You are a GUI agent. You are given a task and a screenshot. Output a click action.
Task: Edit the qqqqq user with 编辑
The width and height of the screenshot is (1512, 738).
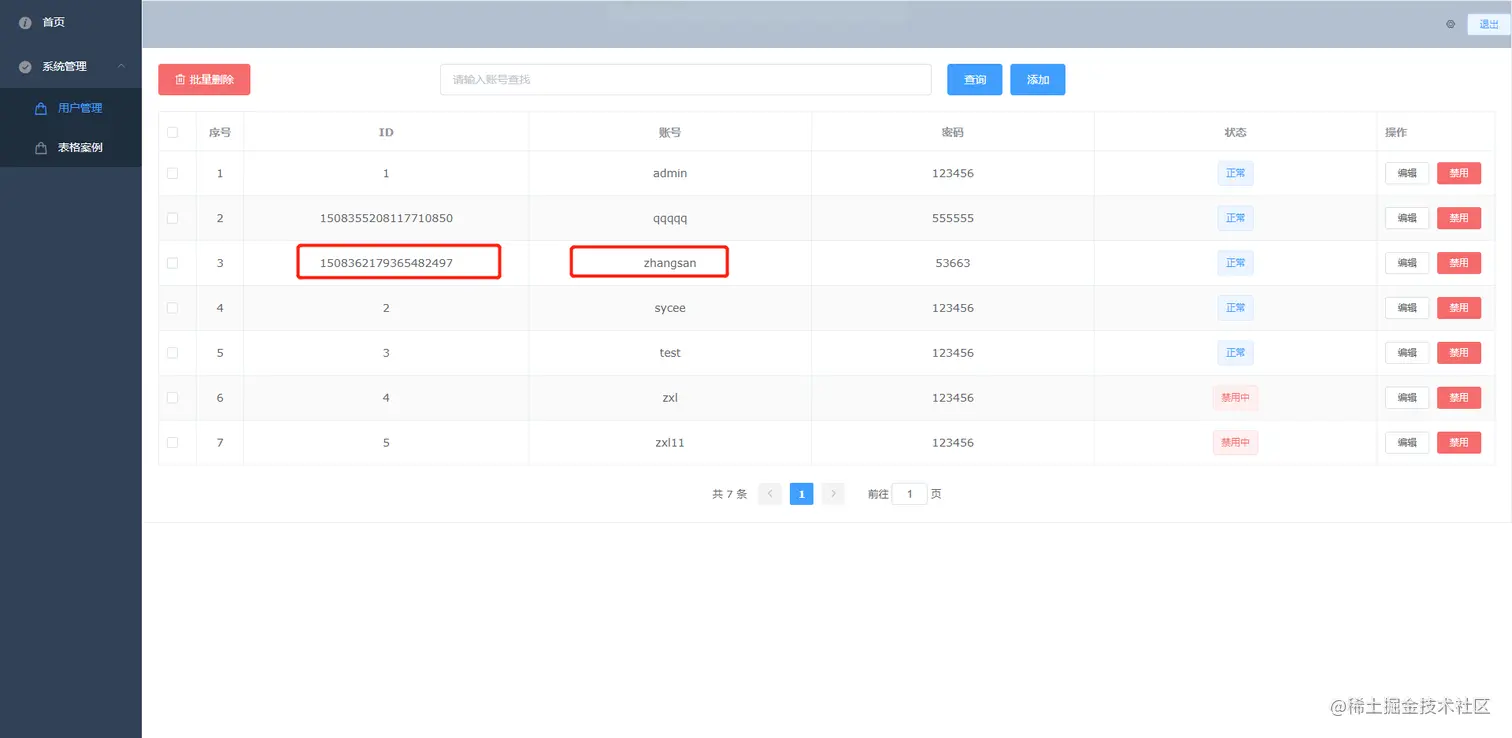point(1407,218)
